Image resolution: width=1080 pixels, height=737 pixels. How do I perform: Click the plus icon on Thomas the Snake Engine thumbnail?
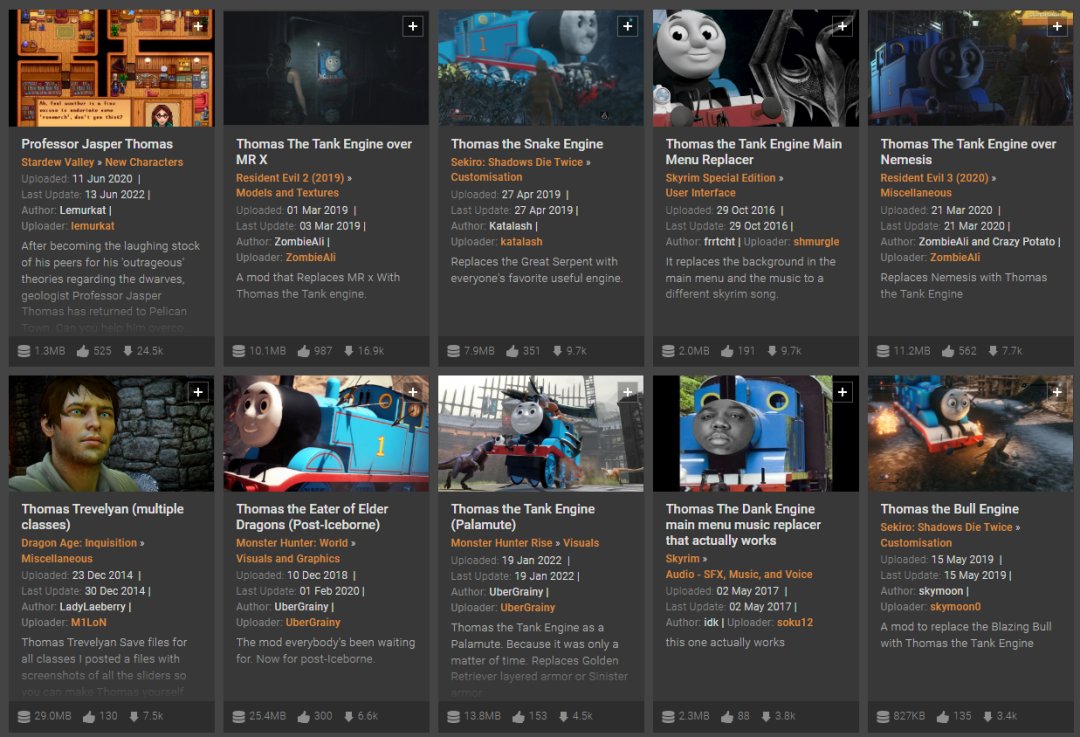[x=627, y=26]
